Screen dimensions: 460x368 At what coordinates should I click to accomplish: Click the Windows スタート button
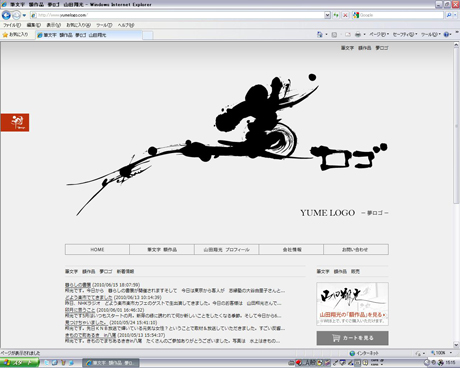point(19,363)
